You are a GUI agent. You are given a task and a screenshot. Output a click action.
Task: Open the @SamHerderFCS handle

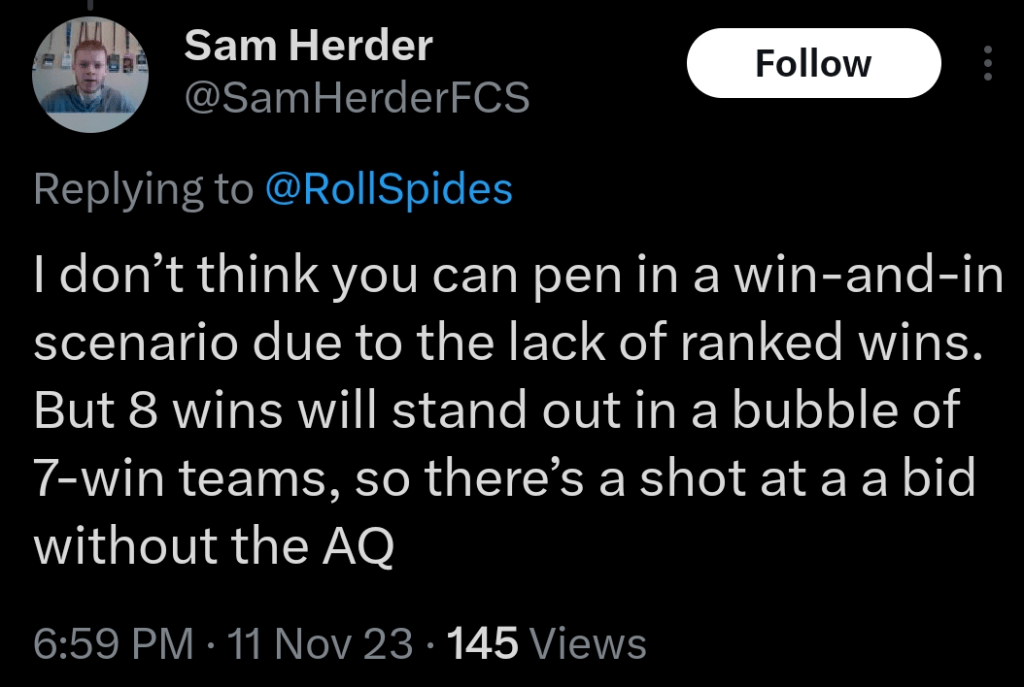[x=358, y=97]
